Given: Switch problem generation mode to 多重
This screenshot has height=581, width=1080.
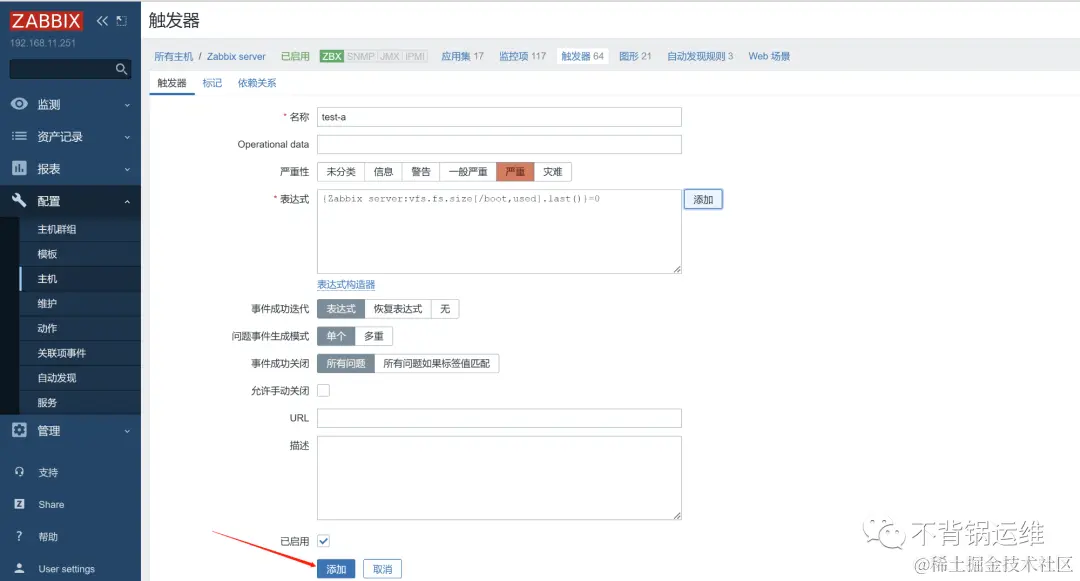Looking at the screenshot, I should [x=373, y=336].
